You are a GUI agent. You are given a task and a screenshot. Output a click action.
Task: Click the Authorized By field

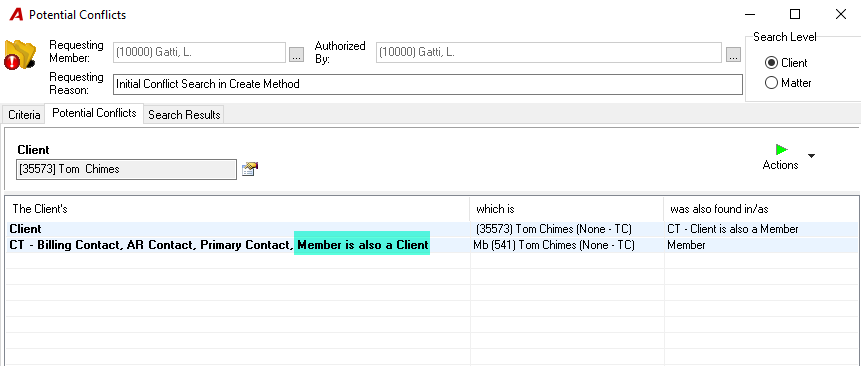[x=549, y=53]
